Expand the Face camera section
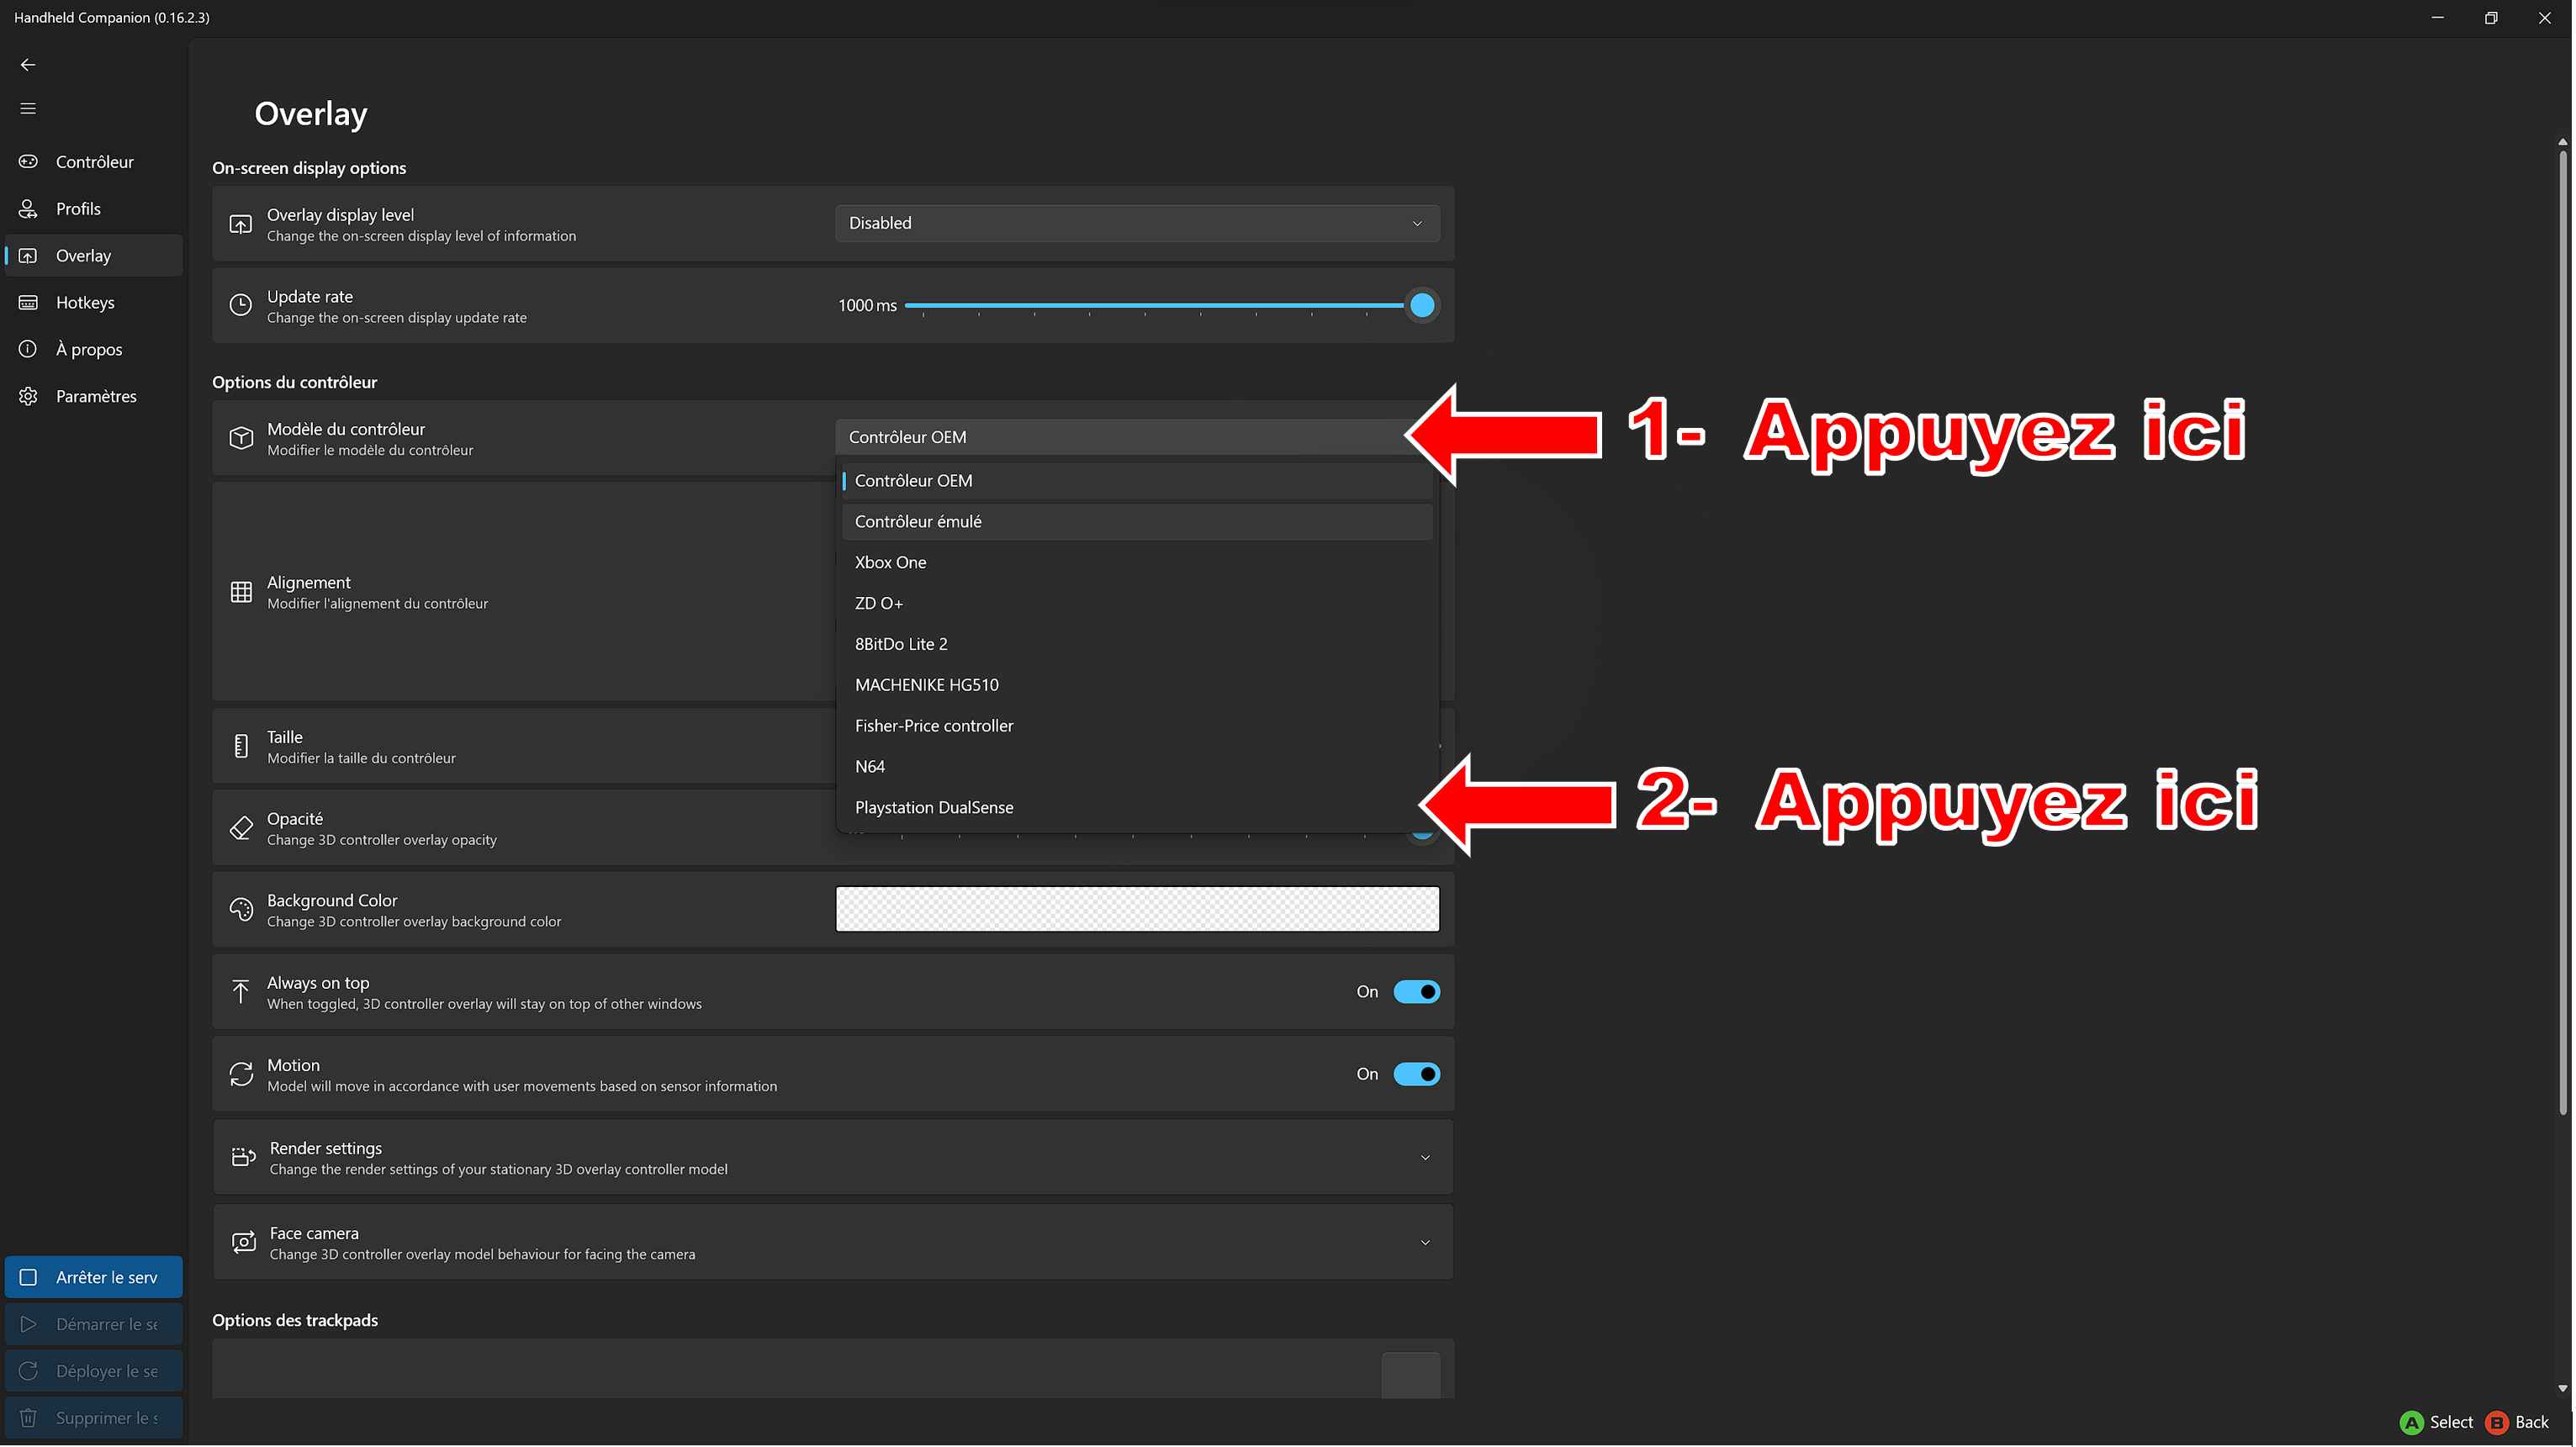 (1425, 1243)
